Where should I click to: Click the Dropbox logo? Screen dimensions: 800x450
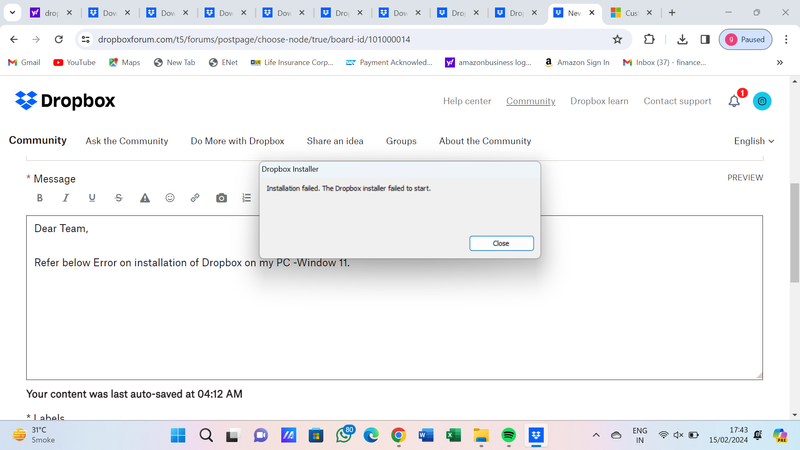(65, 101)
